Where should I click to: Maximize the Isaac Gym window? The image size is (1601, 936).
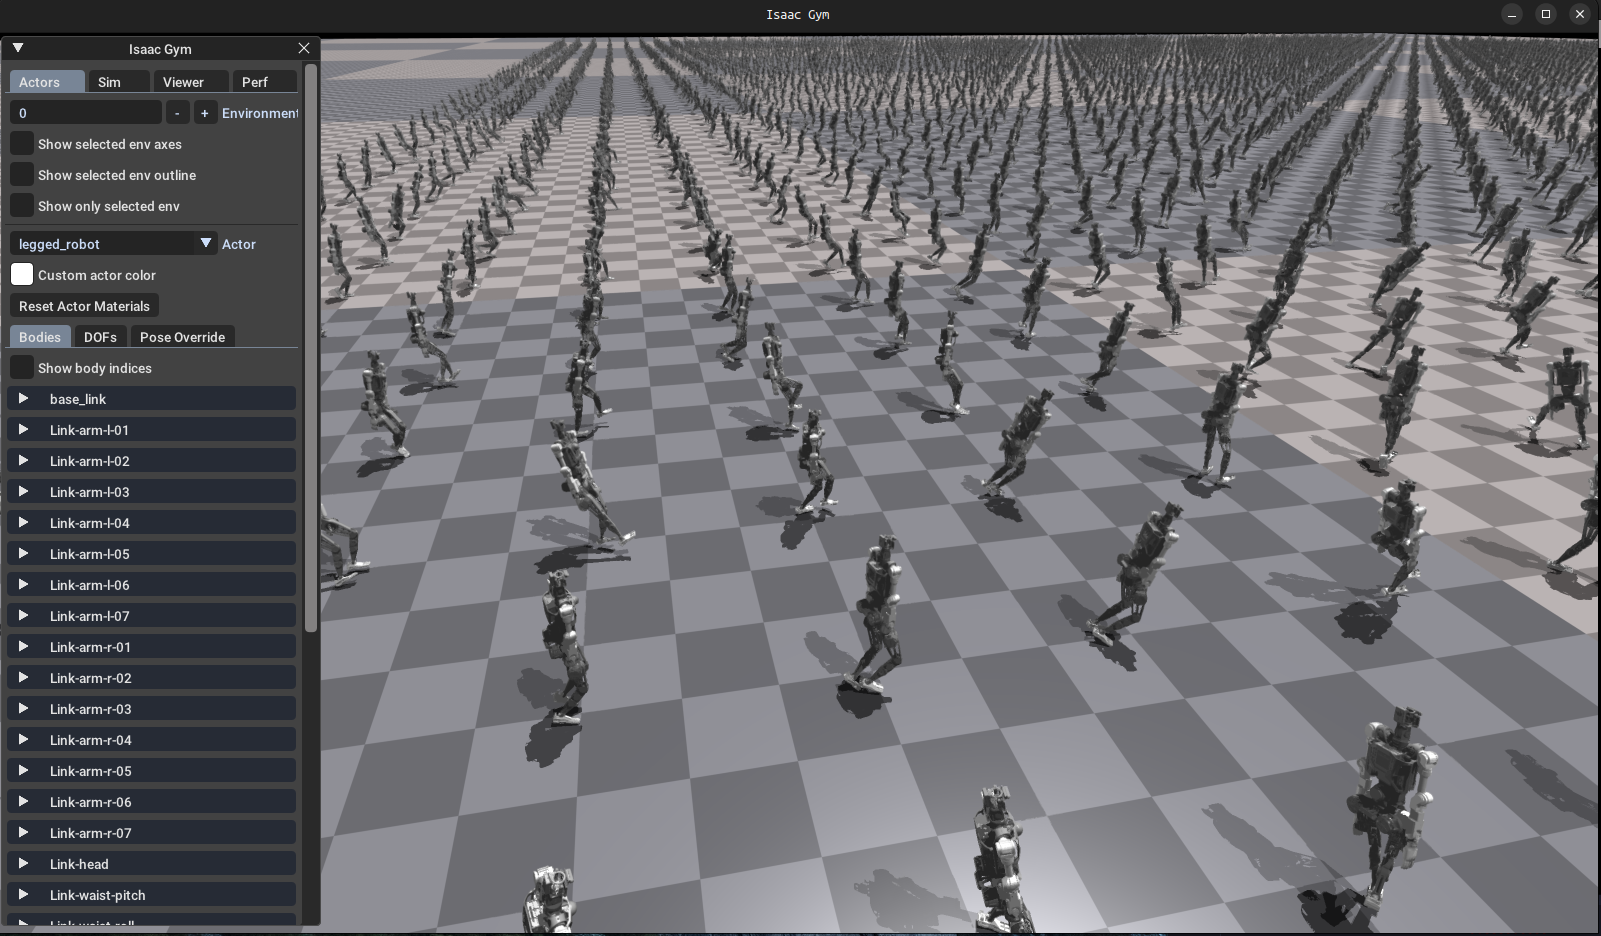click(x=1546, y=14)
